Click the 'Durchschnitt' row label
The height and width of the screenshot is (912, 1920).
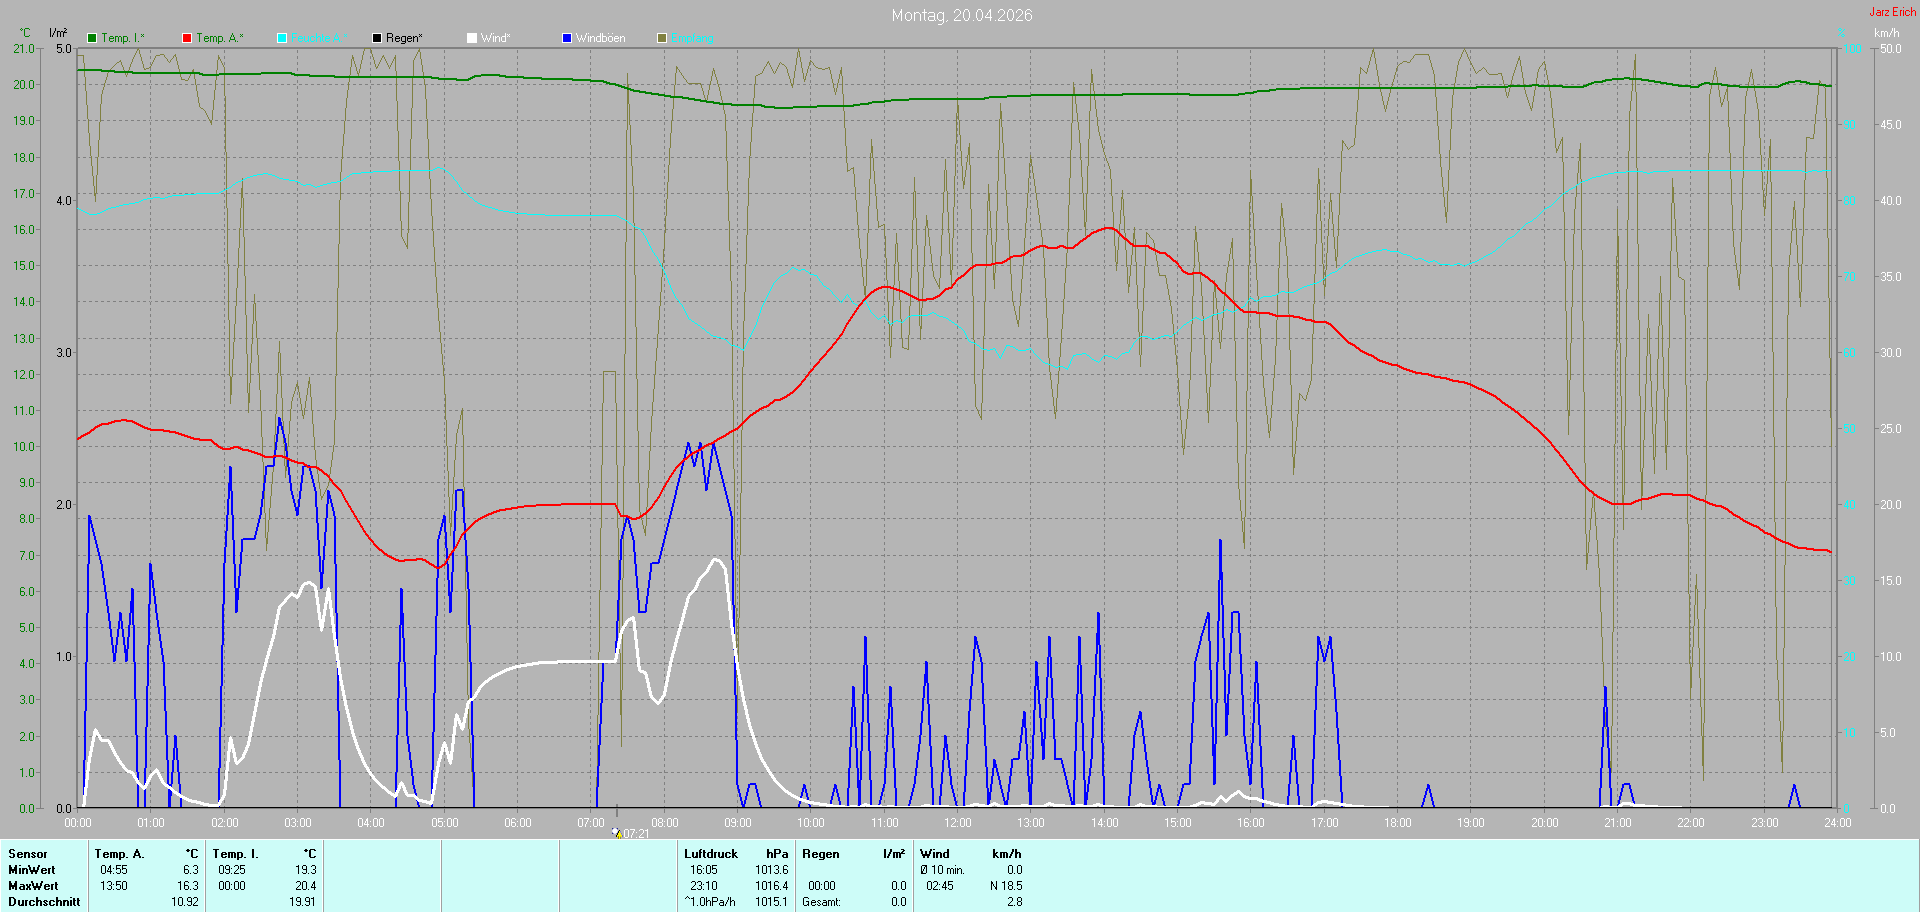point(44,902)
